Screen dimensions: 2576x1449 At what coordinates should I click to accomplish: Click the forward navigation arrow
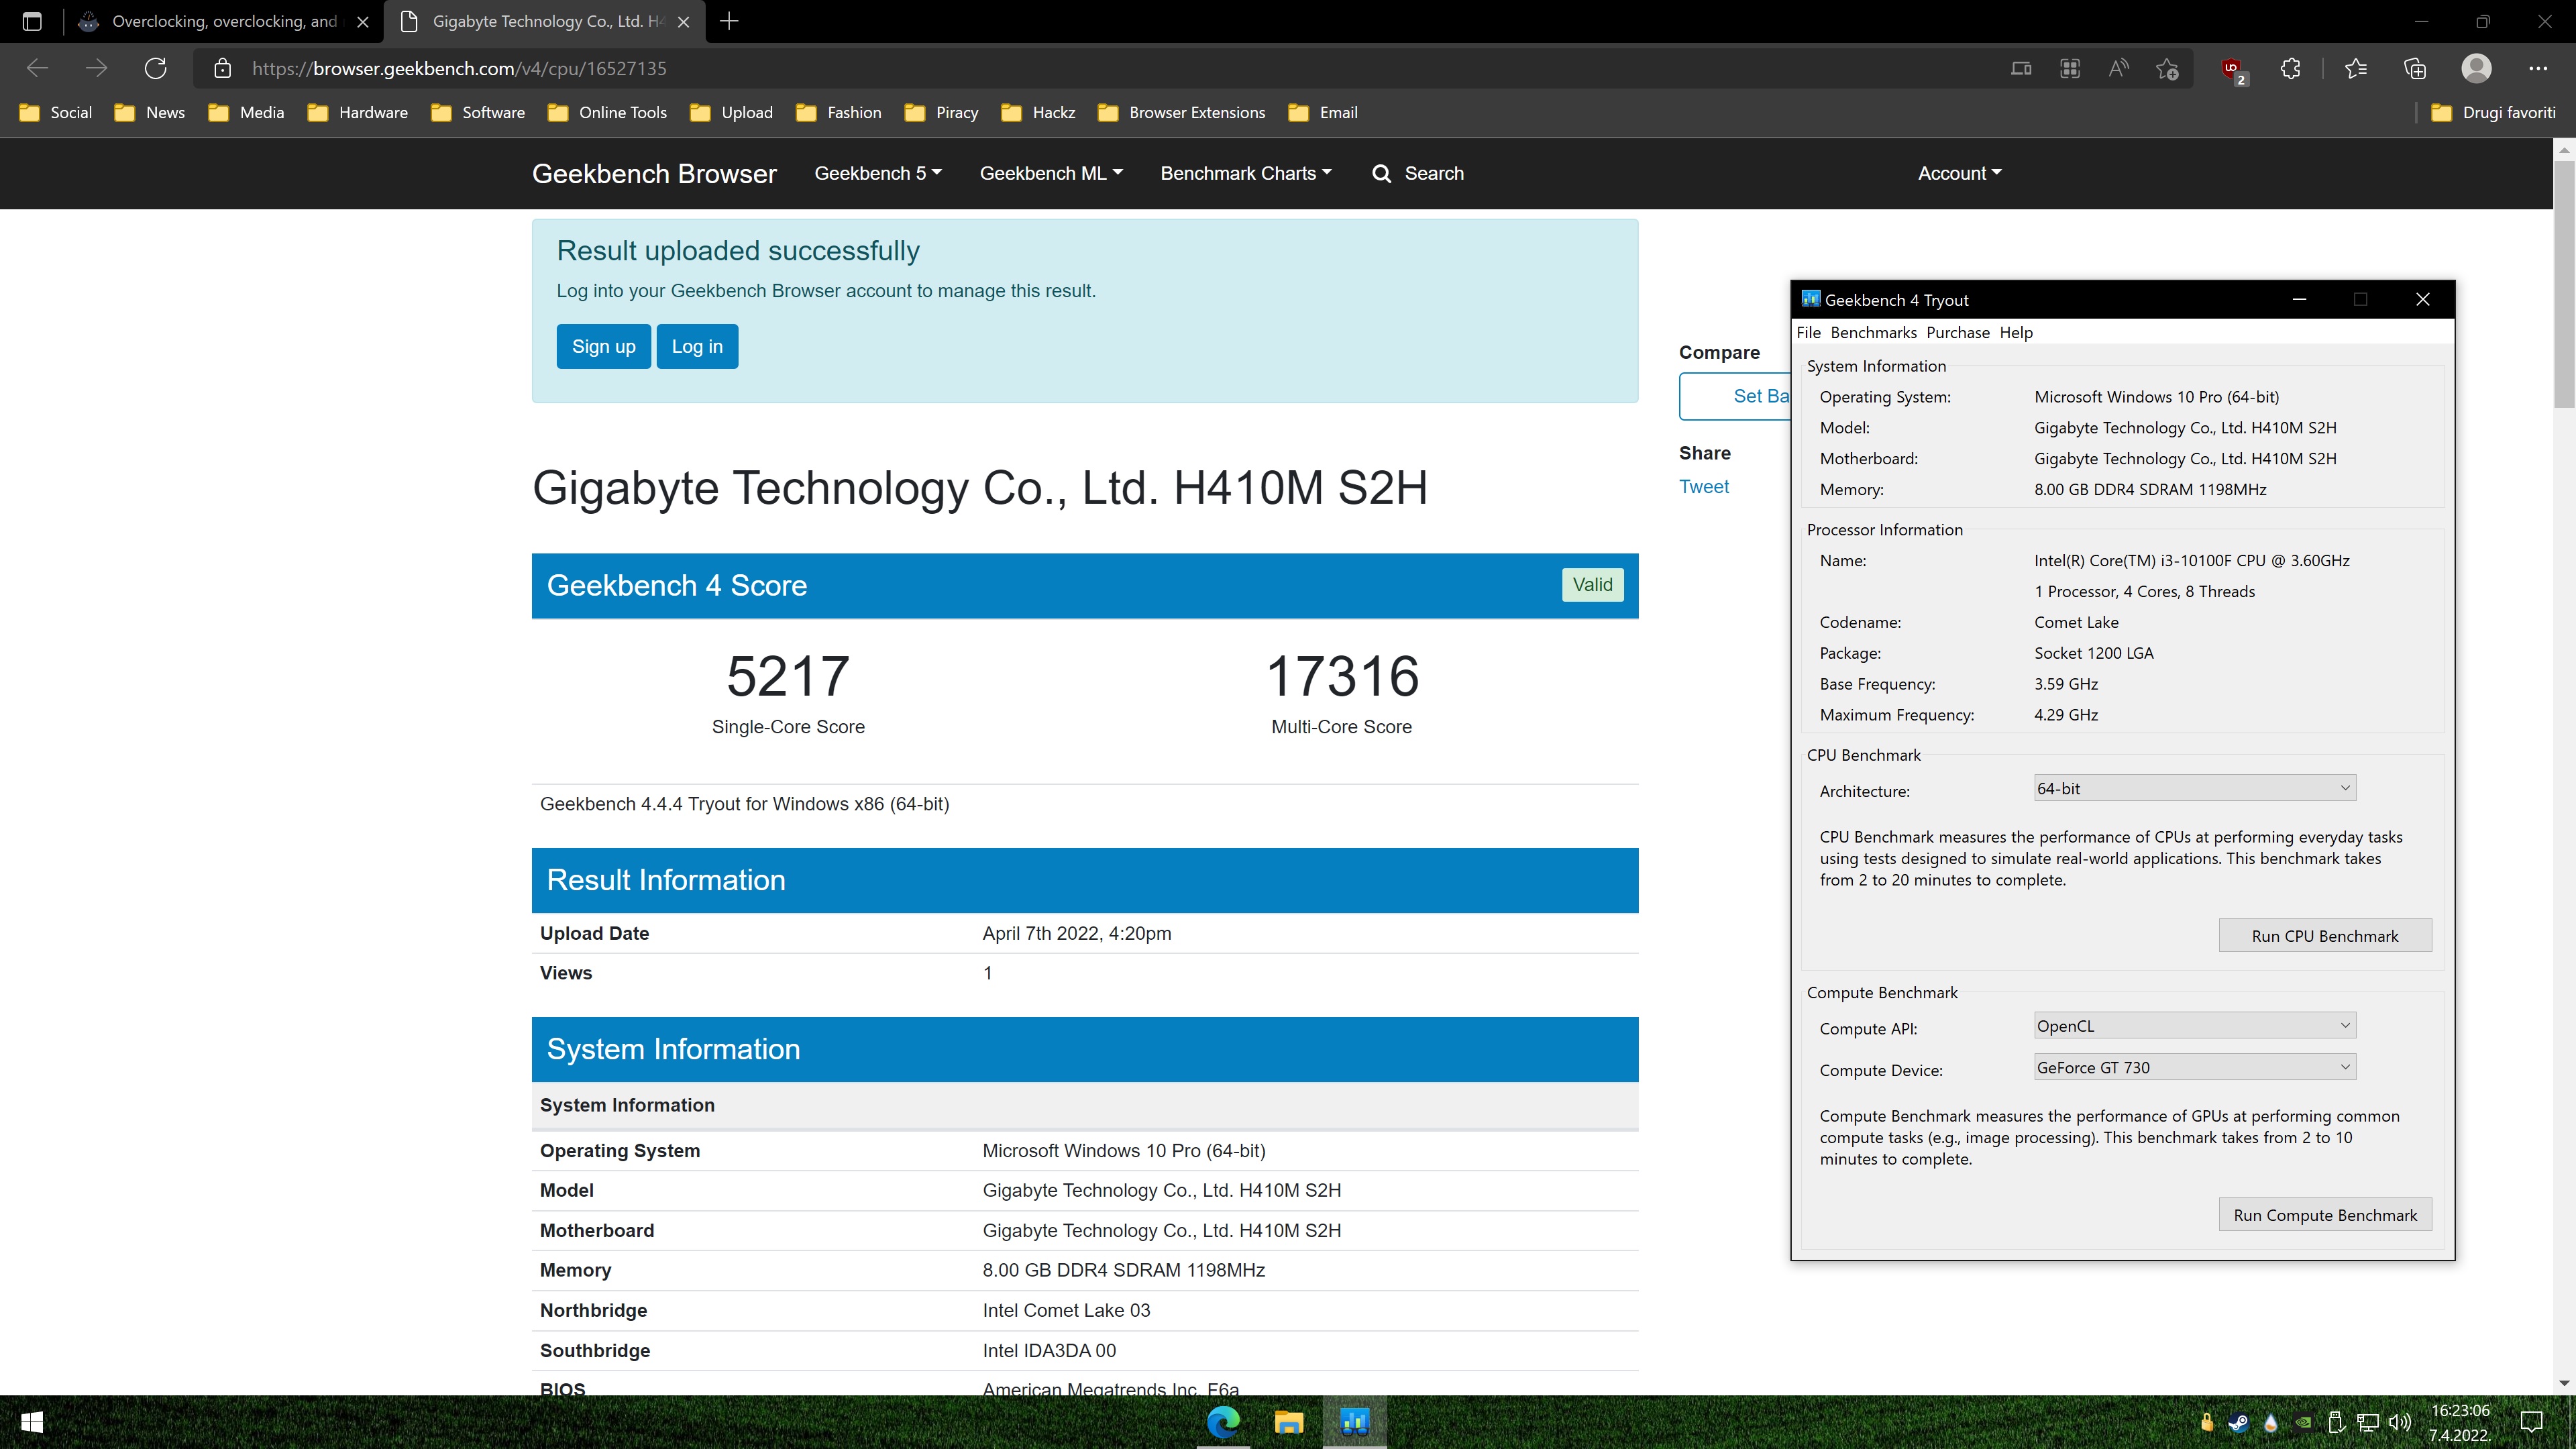click(x=96, y=68)
